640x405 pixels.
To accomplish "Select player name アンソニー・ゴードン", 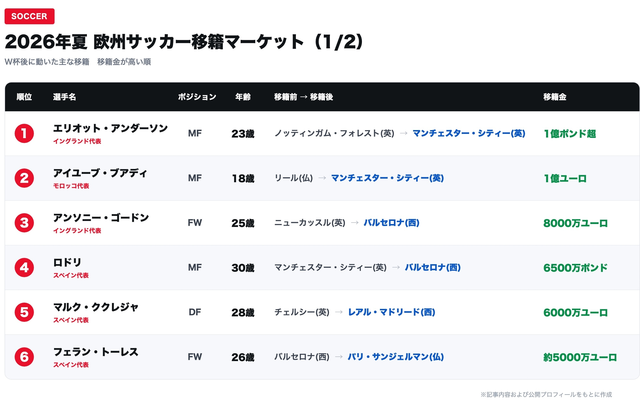I will tap(101, 218).
